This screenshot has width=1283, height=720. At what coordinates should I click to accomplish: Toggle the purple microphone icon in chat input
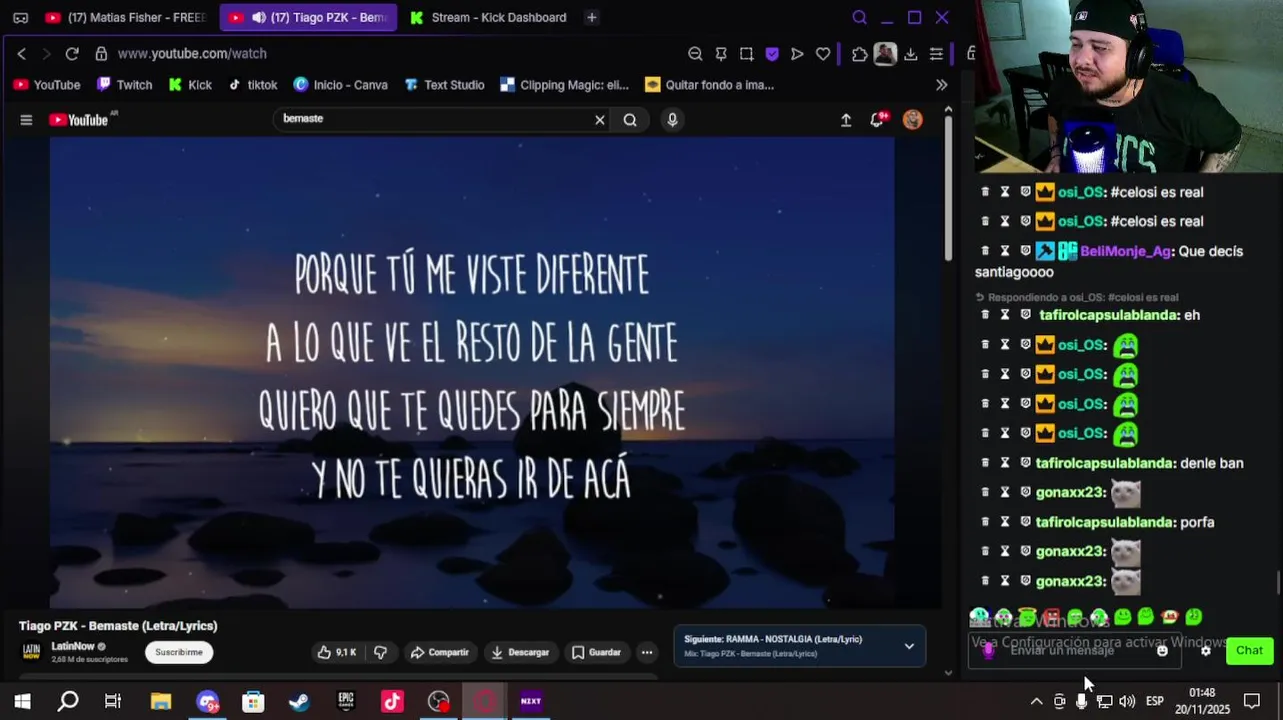[x=989, y=650]
